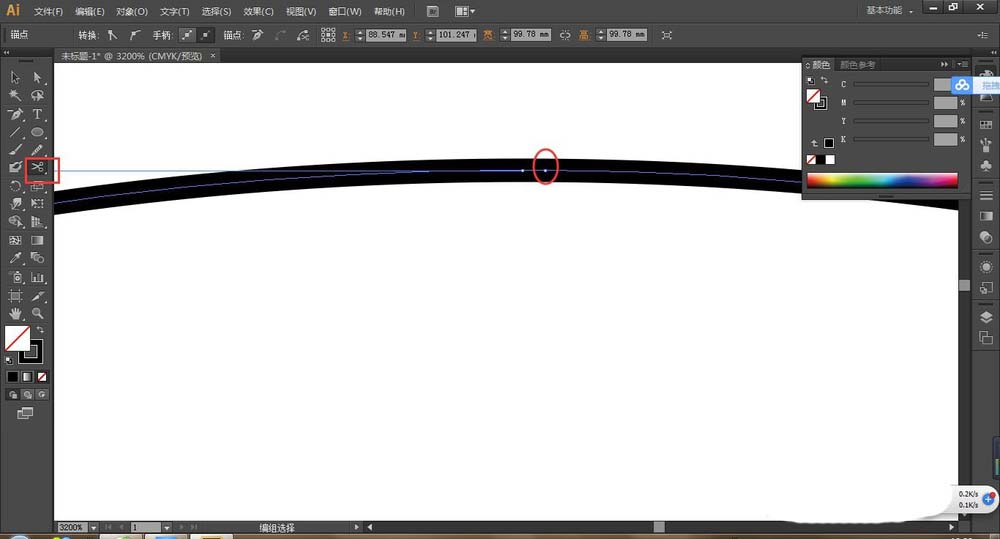Toggle show handles for multiple anchors
Image resolution: width=1000 pixels, height=539 pixels.
(x=187, y=35)
